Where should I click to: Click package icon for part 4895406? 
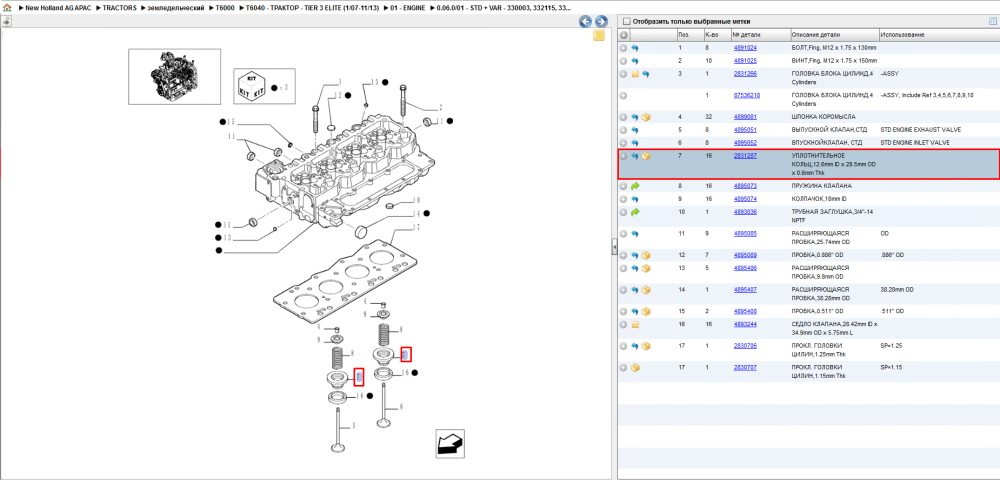tap(645, 268)
